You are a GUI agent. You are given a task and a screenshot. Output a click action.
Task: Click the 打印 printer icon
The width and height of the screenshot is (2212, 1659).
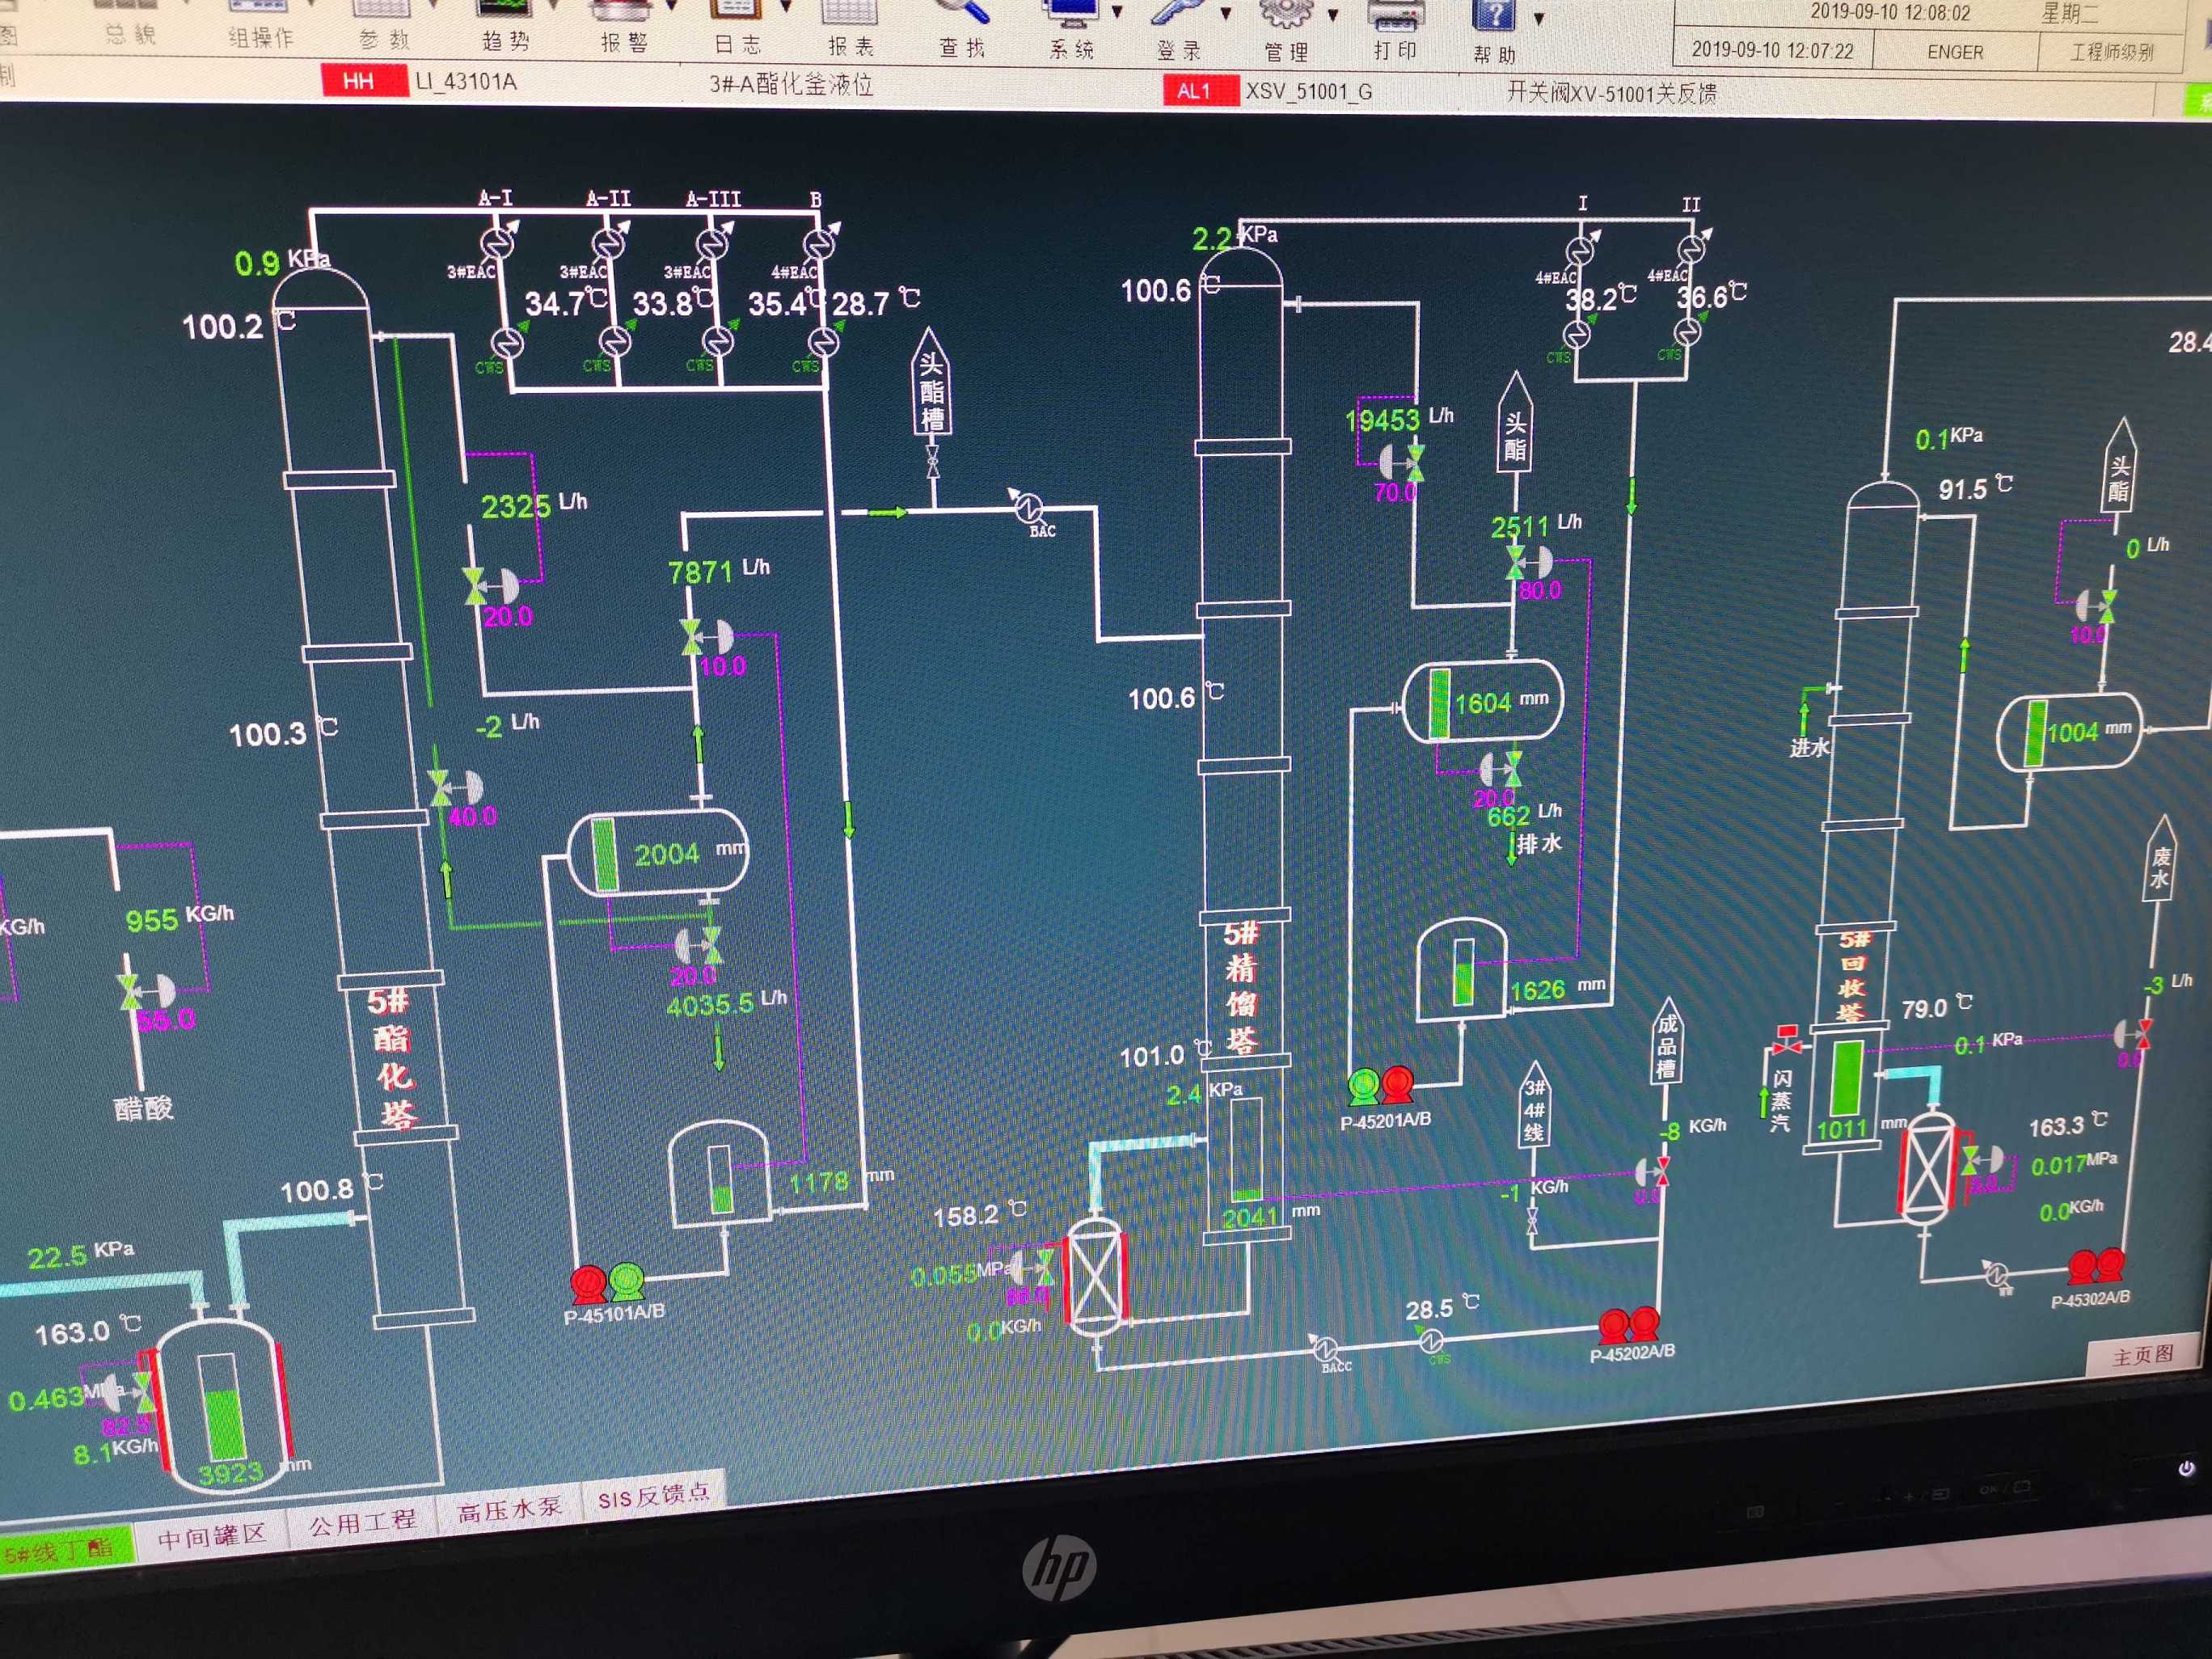click(1395, 17)
